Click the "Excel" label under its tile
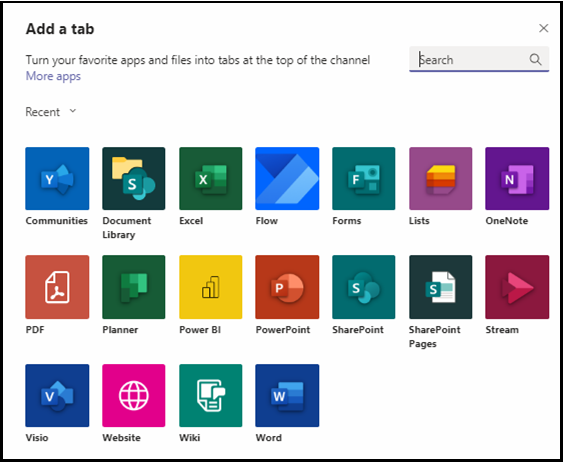This screenshot has height=462, width=563. pyautogui.click(x=191, y=220)
